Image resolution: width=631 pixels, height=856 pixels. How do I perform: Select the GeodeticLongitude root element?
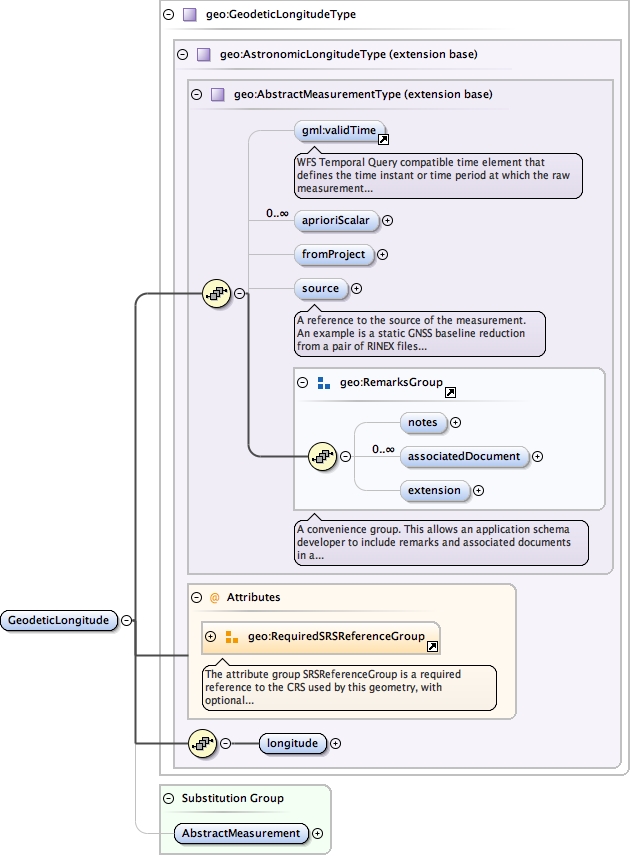59,621
